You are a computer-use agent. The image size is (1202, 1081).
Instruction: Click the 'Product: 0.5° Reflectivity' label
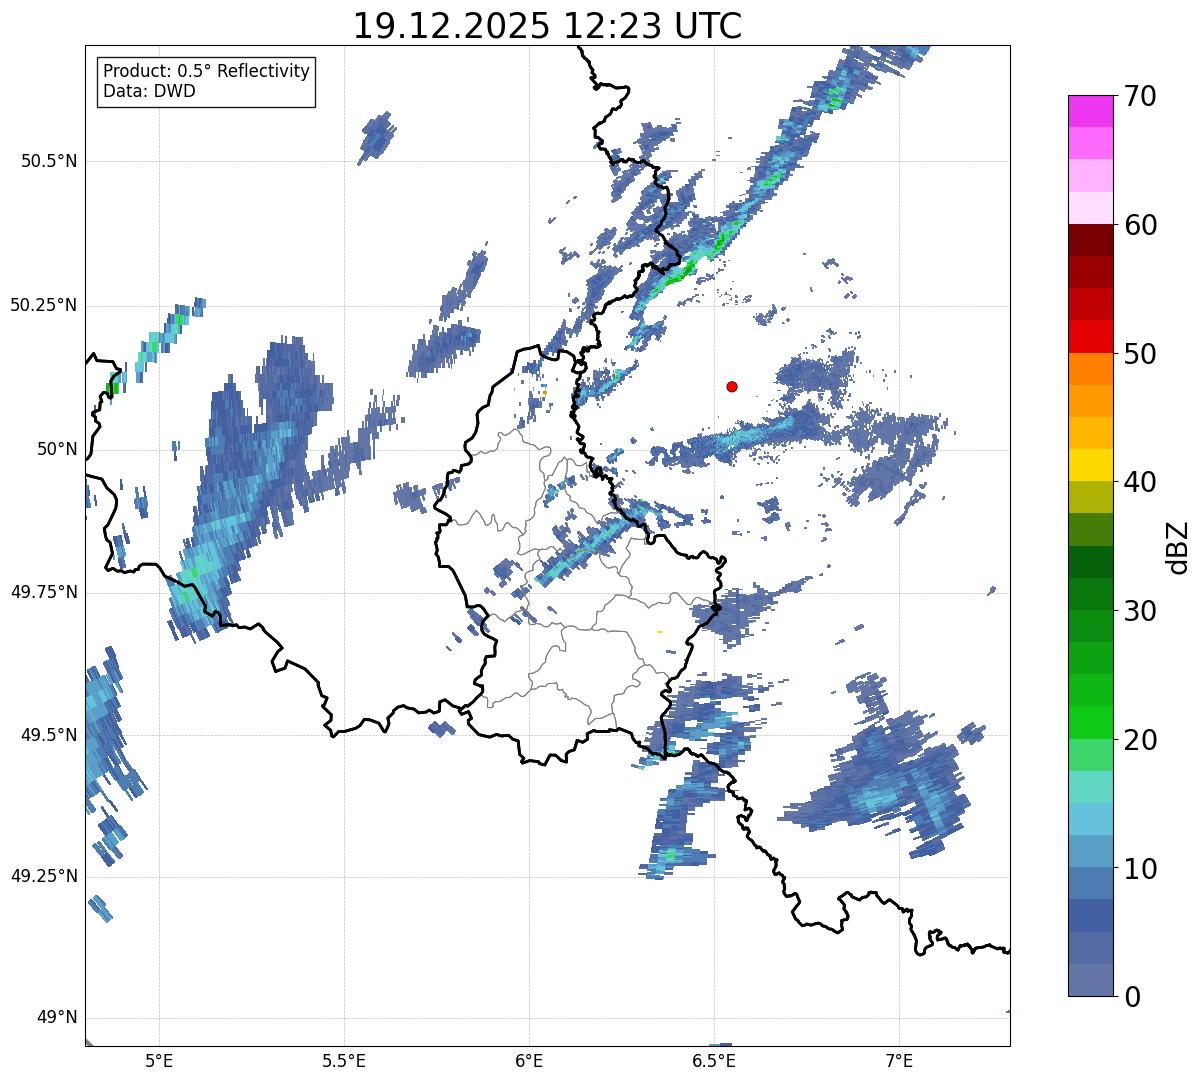(207, 71)
